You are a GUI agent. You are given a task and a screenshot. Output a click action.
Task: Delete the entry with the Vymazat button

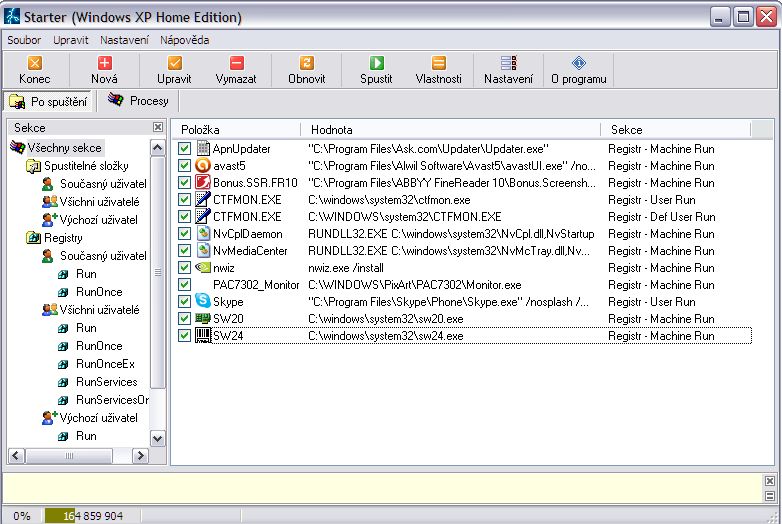(x=236, y=70)
